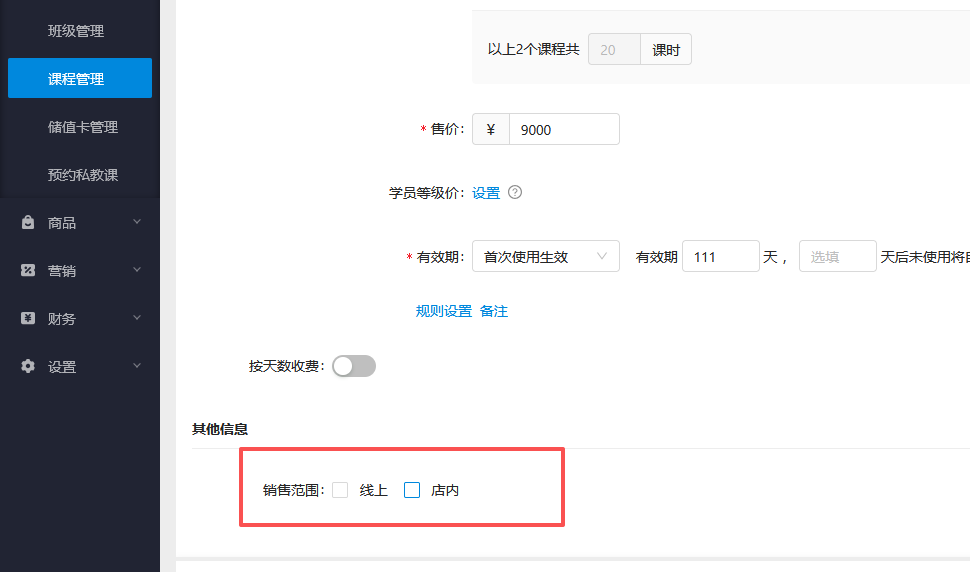Viewport: 970px width, 572px height.
Task: Expand the 营销 menu chevron
Action: point(137,270)
